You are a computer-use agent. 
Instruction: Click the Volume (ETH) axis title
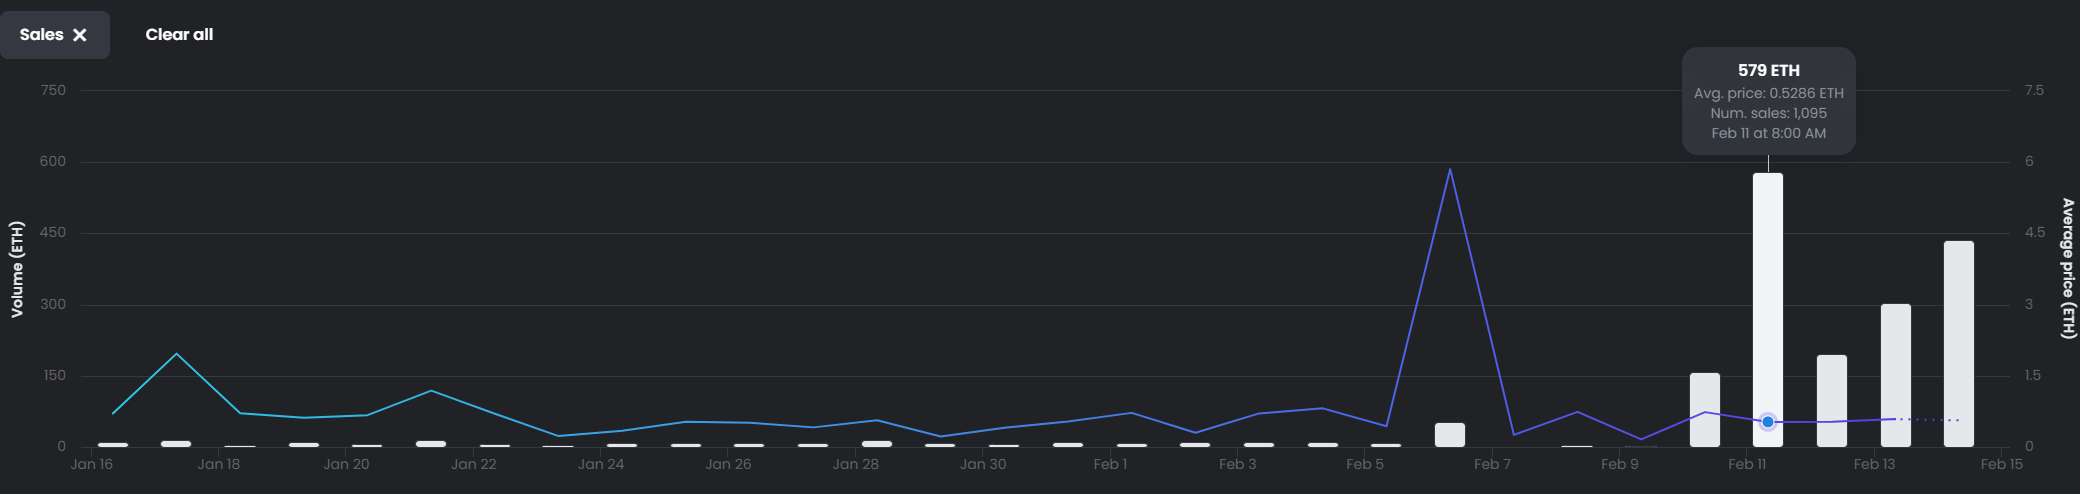tap(17, 270)
